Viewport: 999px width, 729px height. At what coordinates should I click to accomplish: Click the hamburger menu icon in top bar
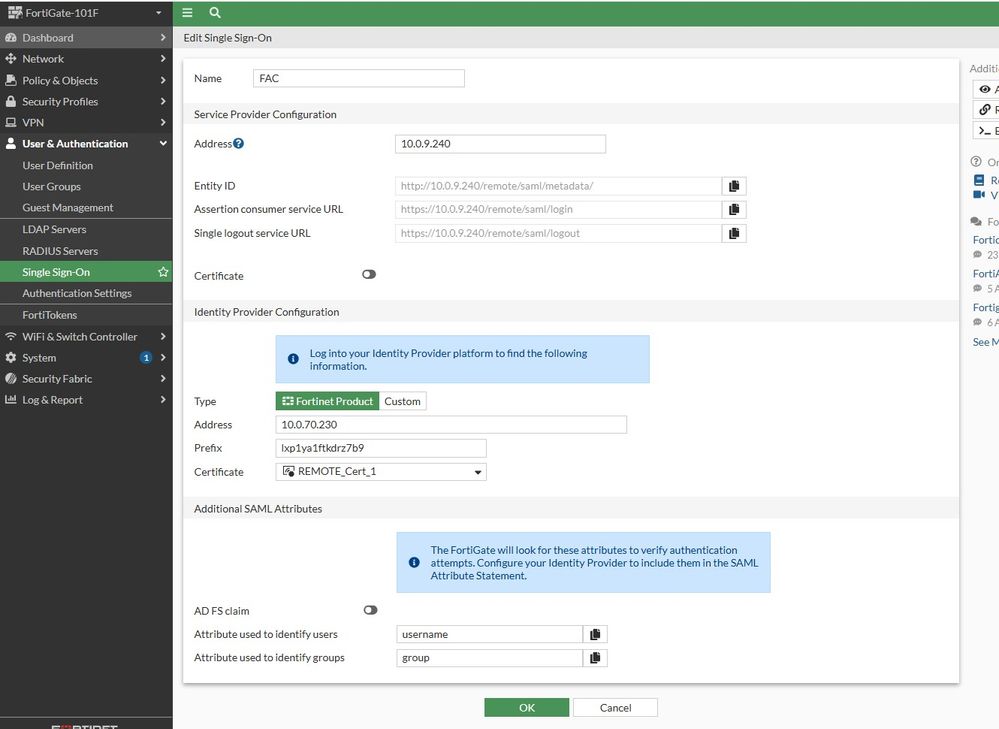187,13
